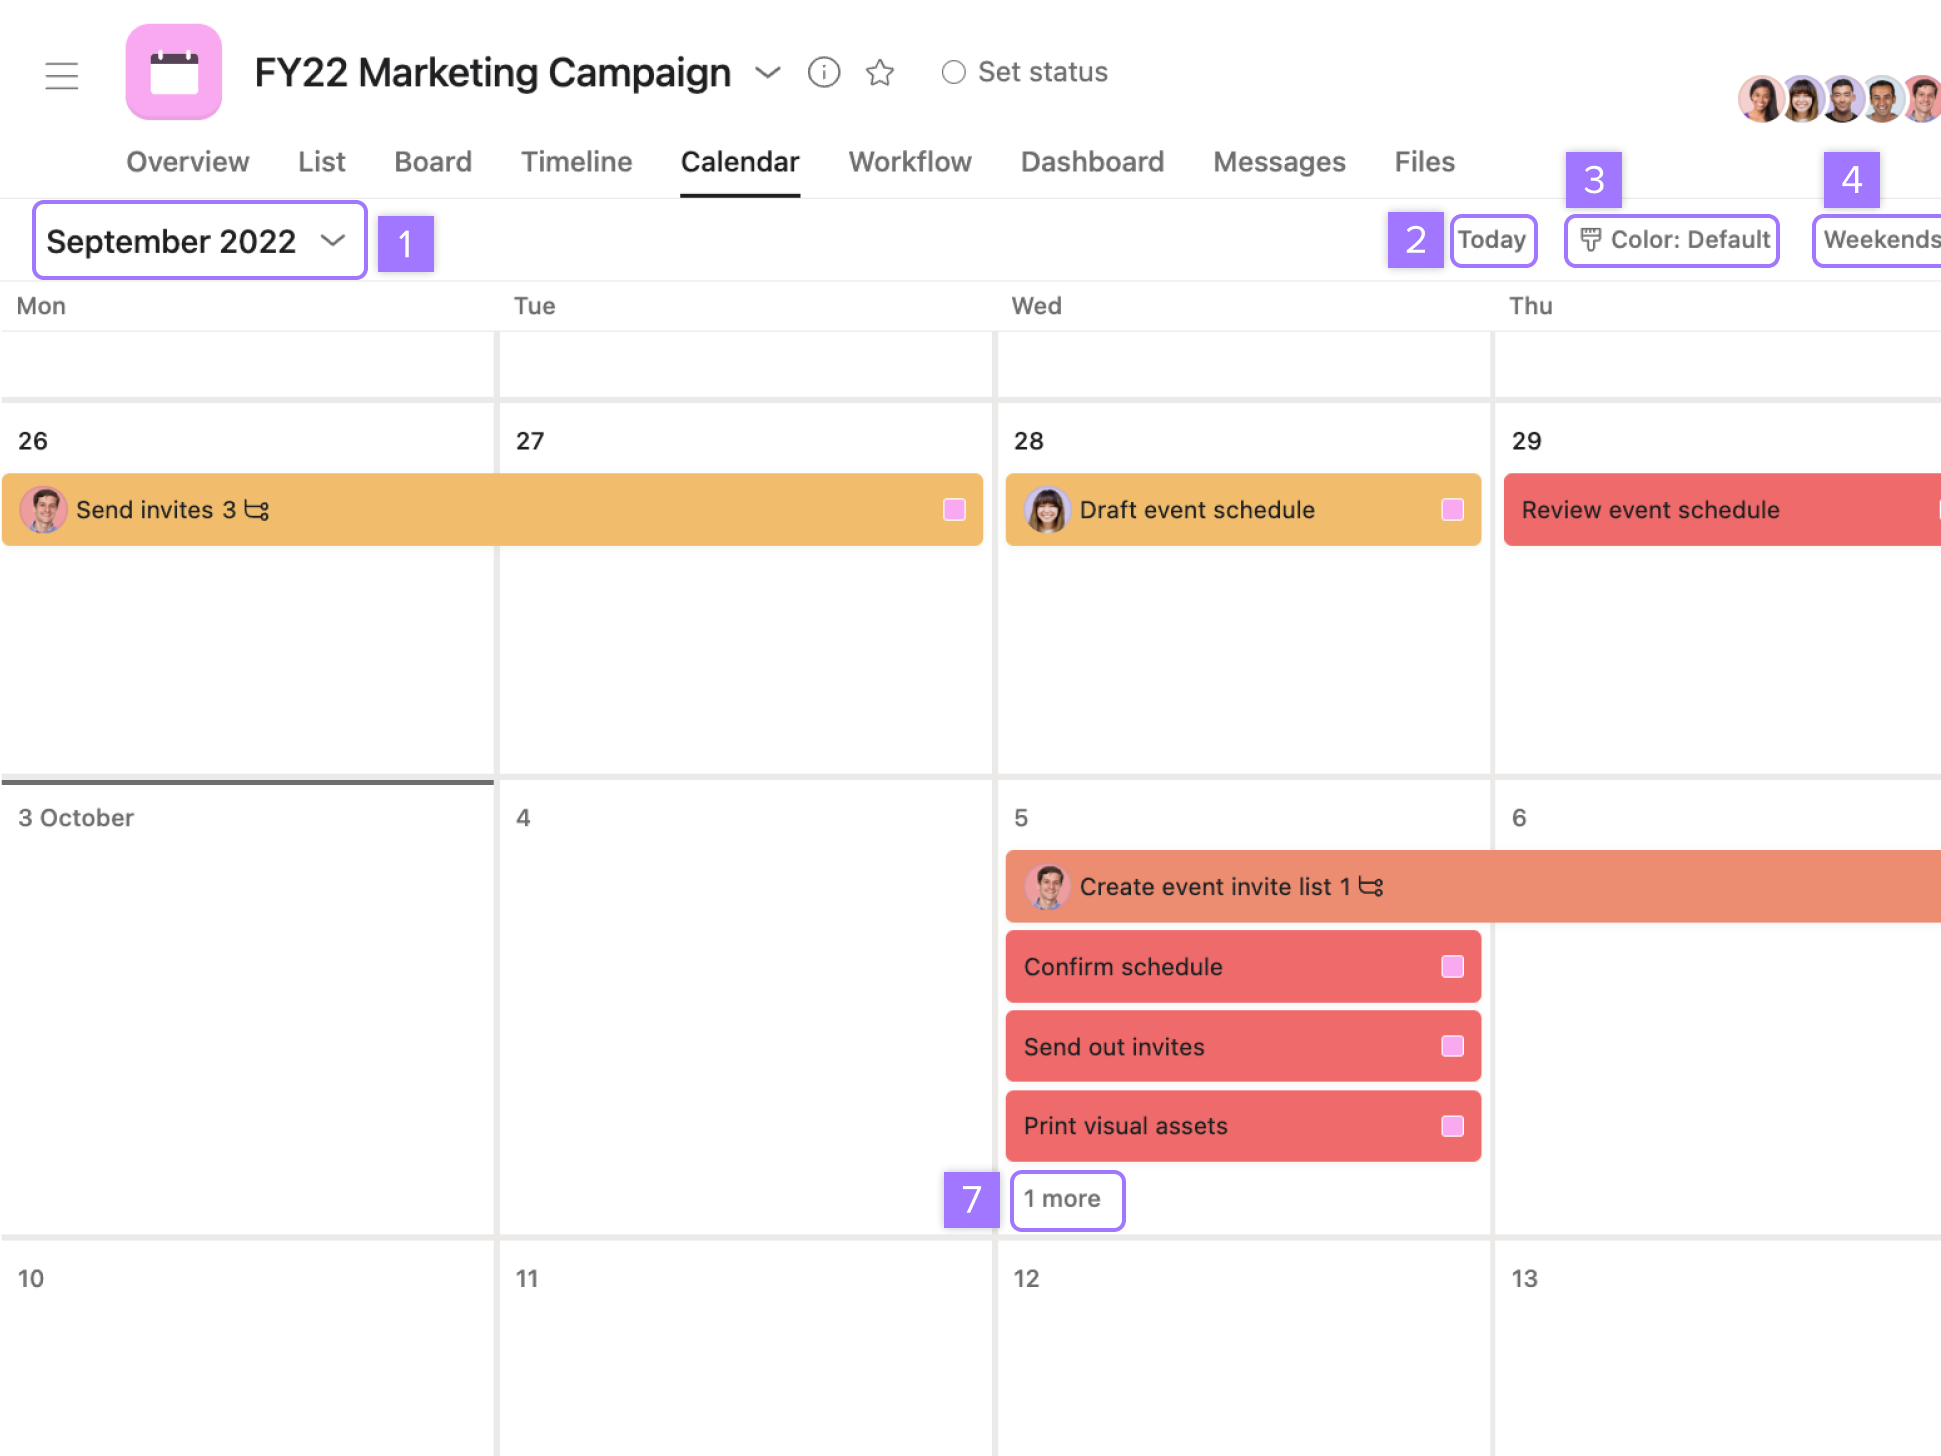Click the pink calendar project icon
The height and width of the screenshot is (1456, 1941).
[x=174, y=72]
